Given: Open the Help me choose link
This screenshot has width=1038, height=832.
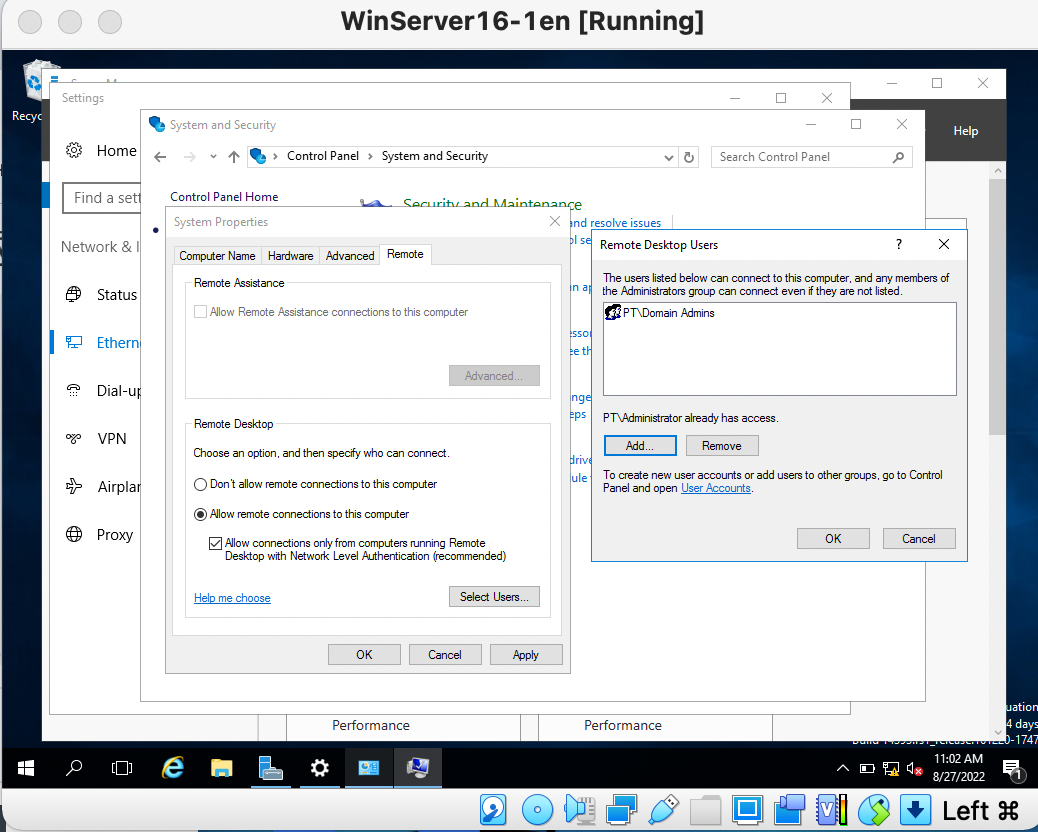Looking at the screenshot, I should click(x=232, y=598).
